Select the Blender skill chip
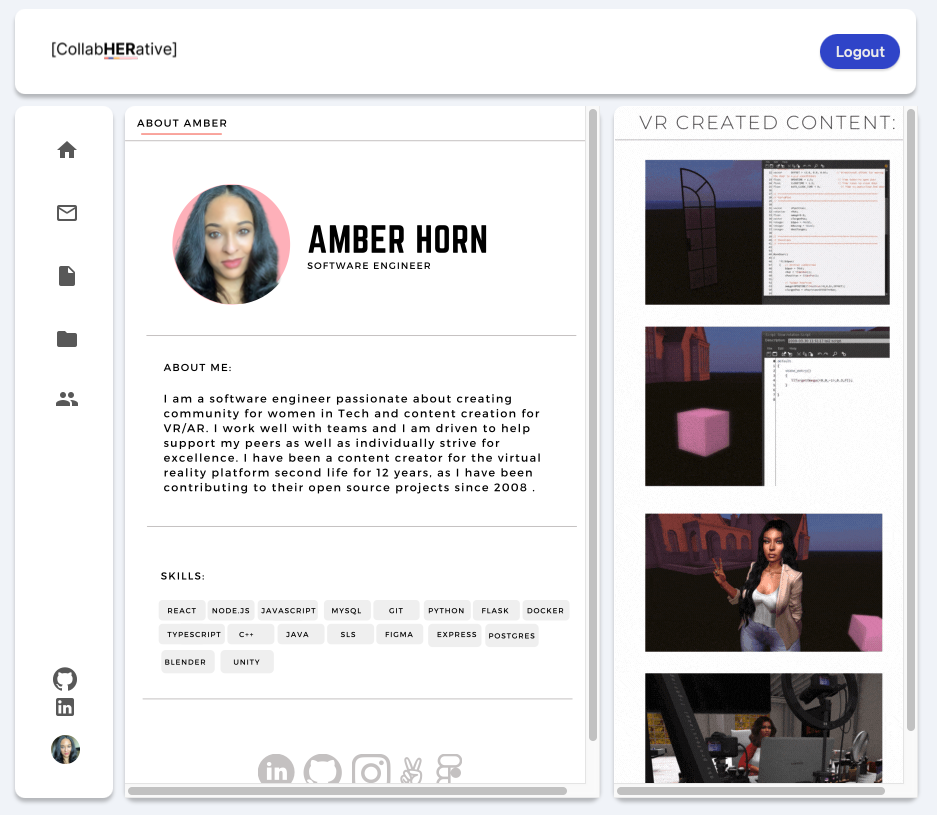The width and height of the screenshot is (937, 815). coord(186,662)
